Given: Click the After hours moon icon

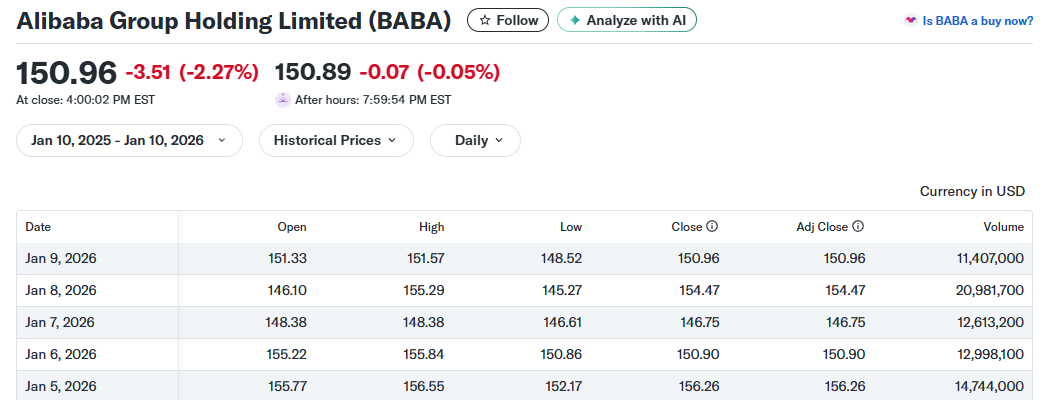Looking at the screenshot, I should pyautogui.click(x=283, y=99).
